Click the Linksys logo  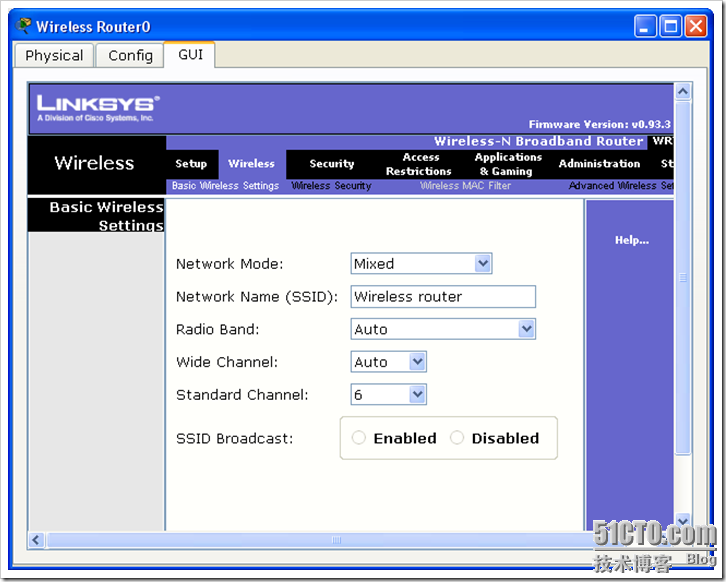pos(98,108)
